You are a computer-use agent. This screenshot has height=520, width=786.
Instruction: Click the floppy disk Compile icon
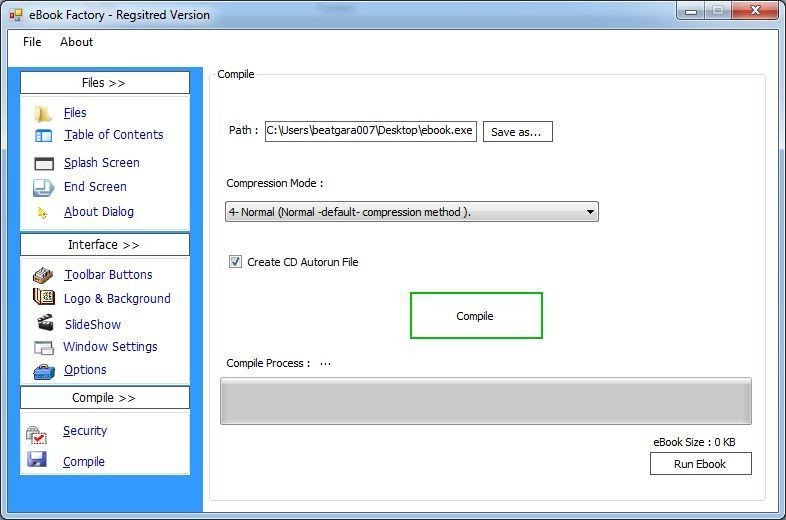click(x=37, y=459)
